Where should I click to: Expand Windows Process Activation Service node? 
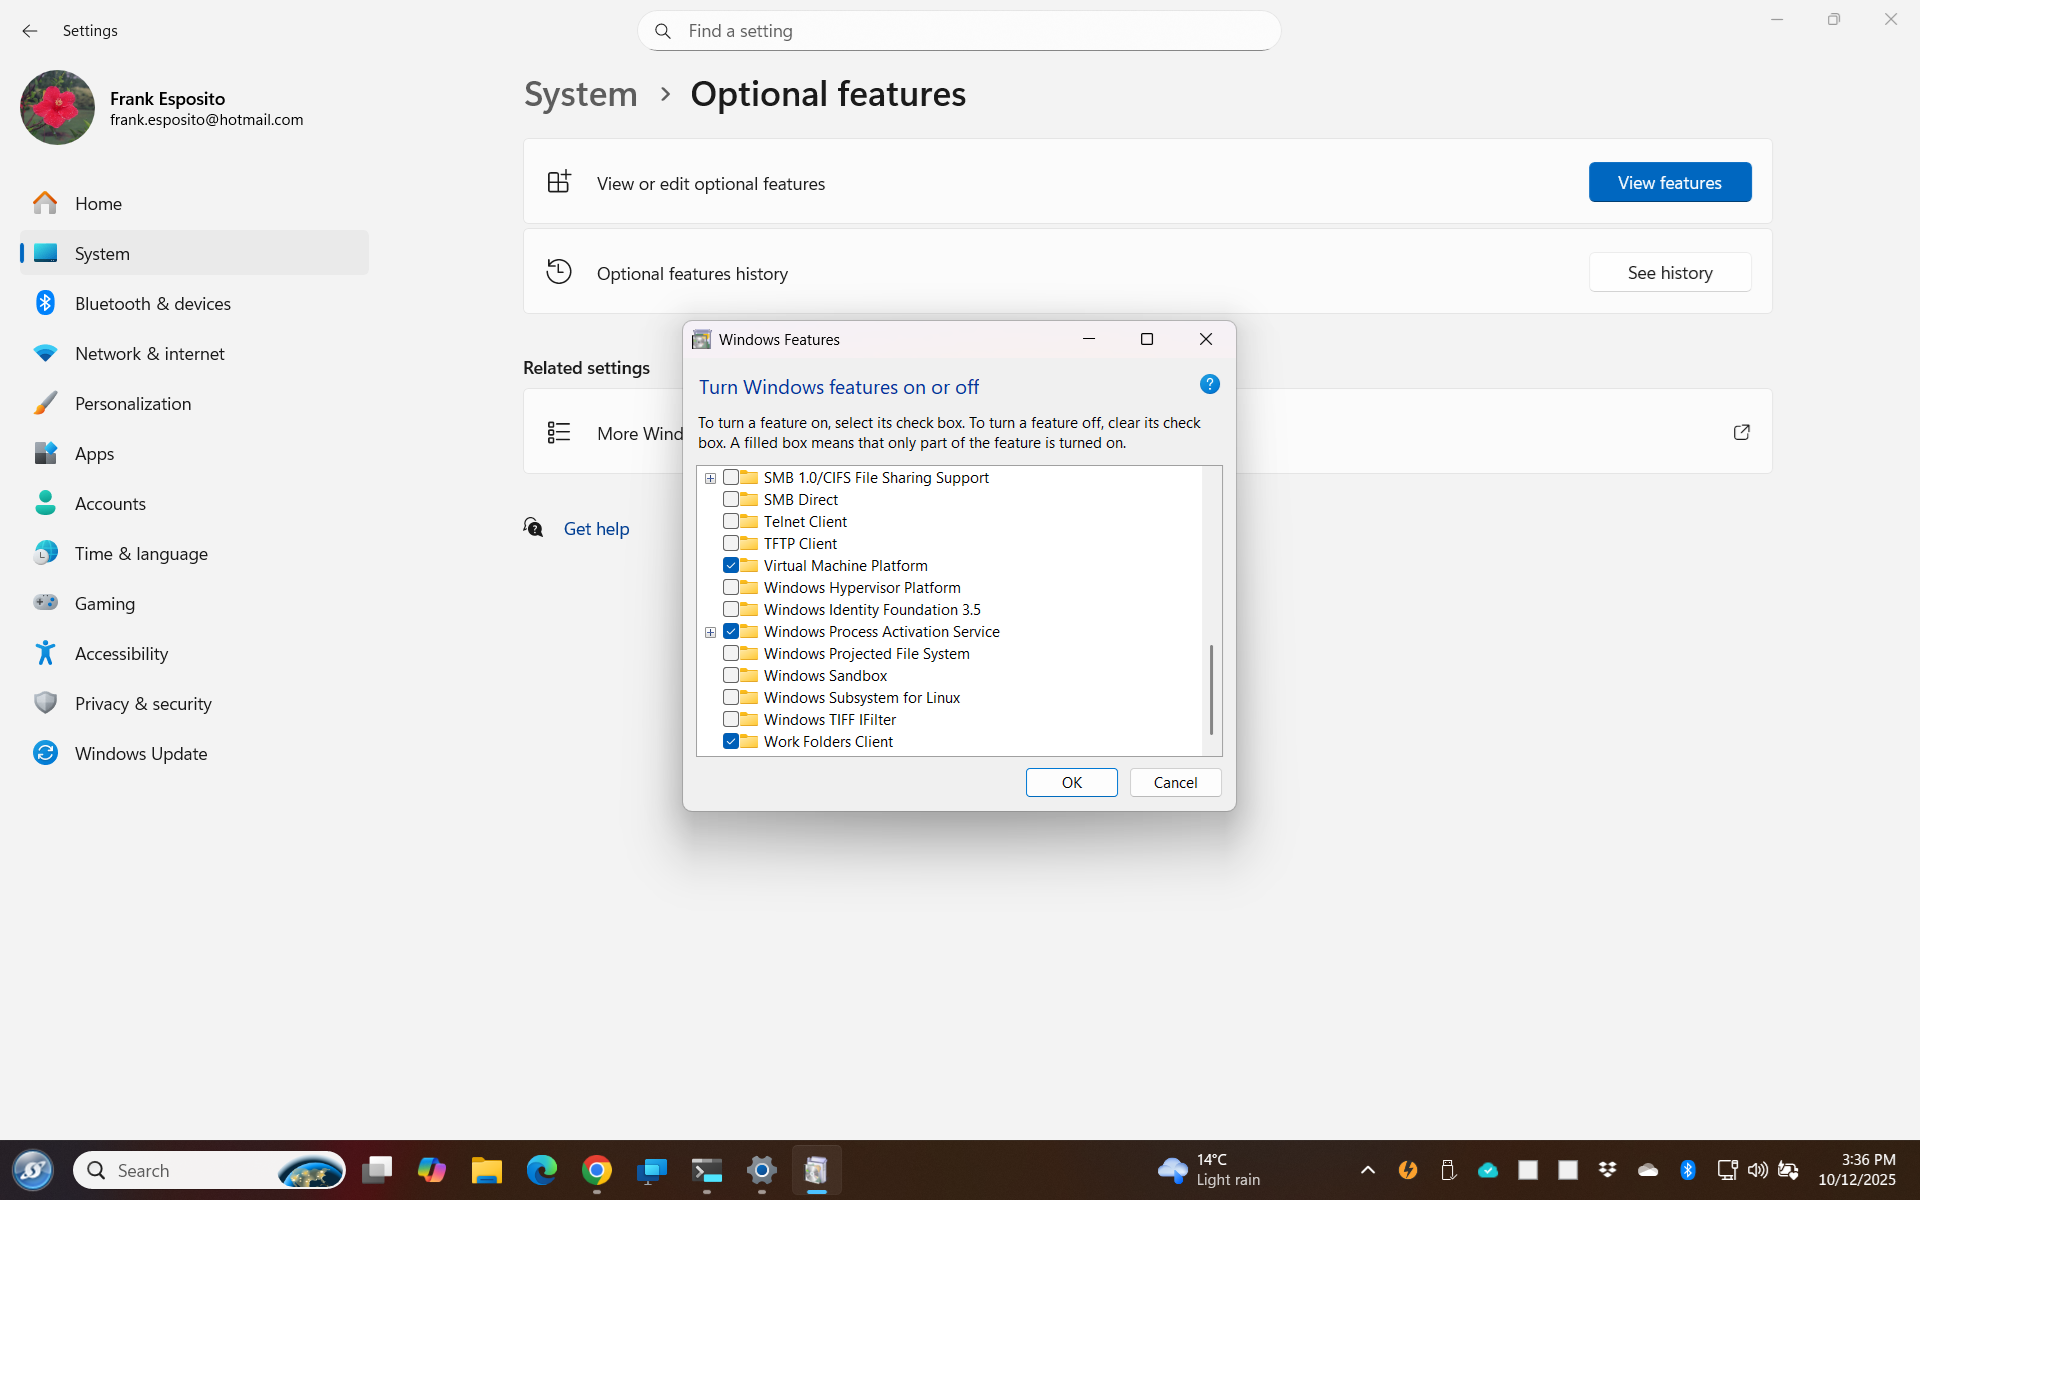(710, 633)
